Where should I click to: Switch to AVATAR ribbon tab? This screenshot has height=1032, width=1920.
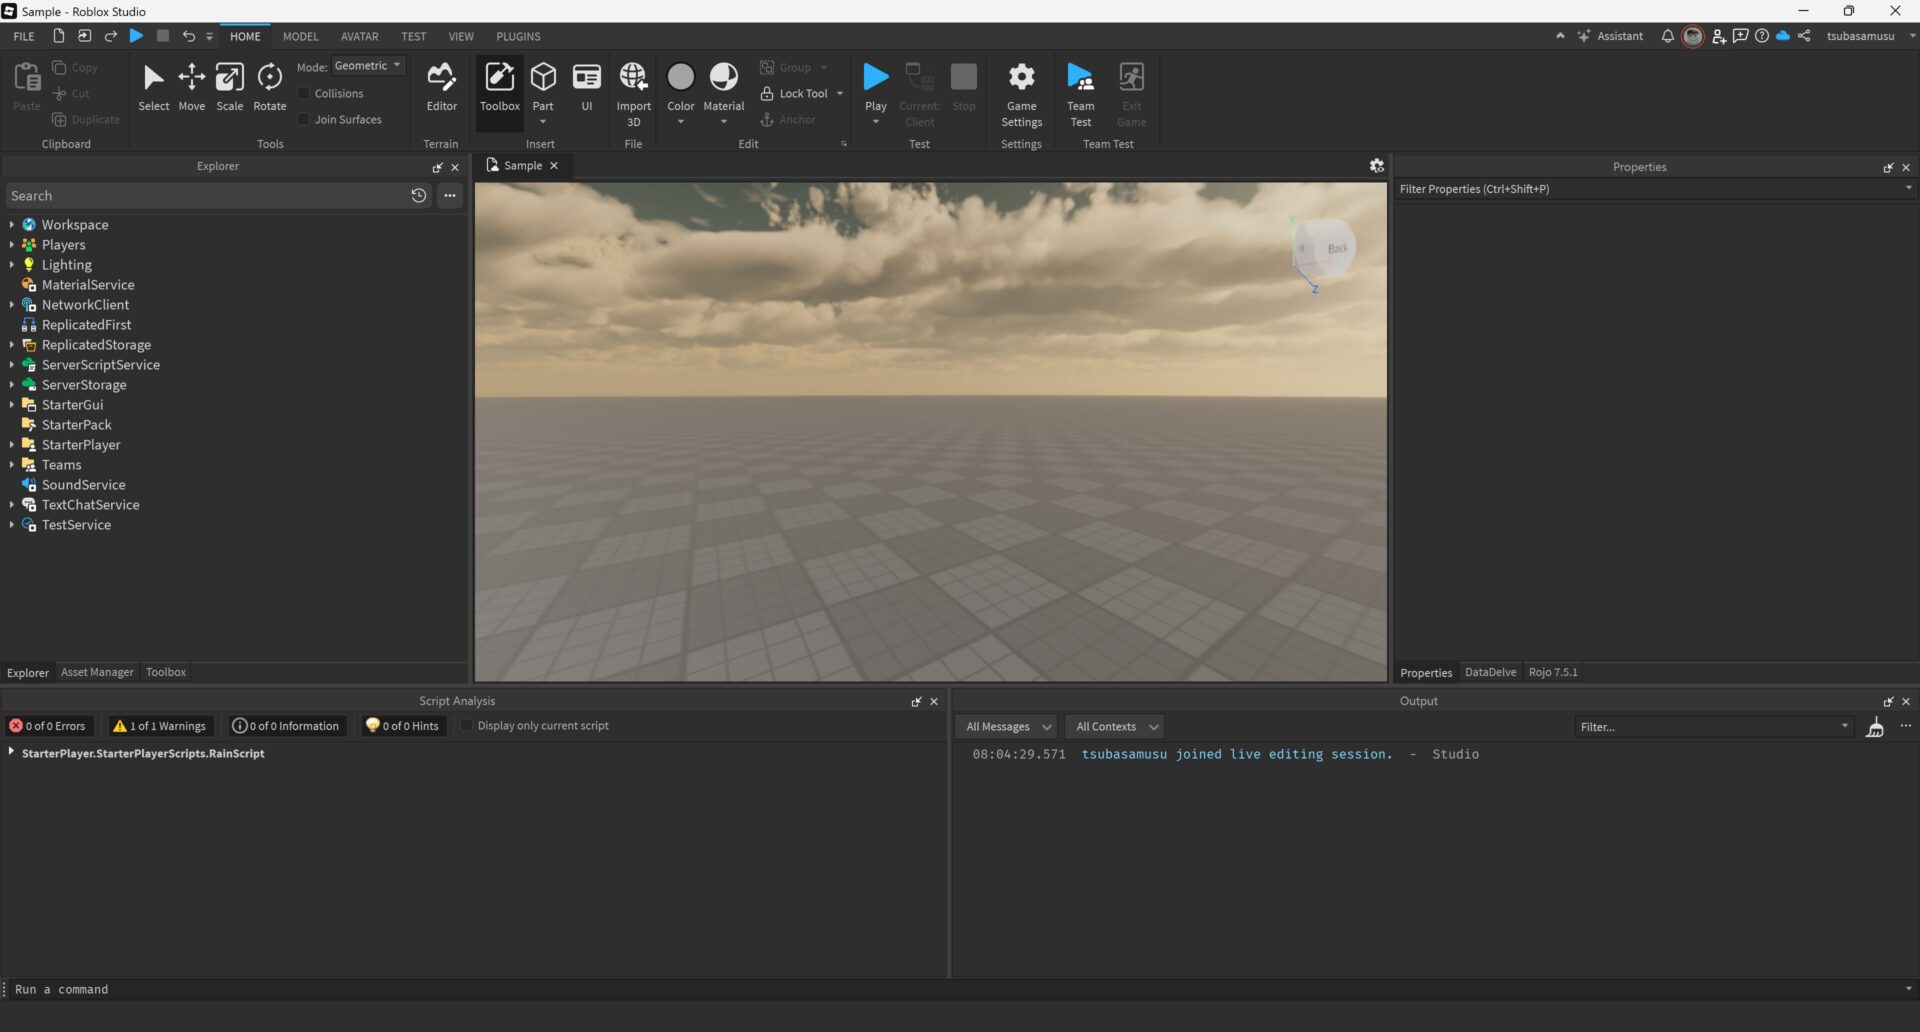pos(359,36)
